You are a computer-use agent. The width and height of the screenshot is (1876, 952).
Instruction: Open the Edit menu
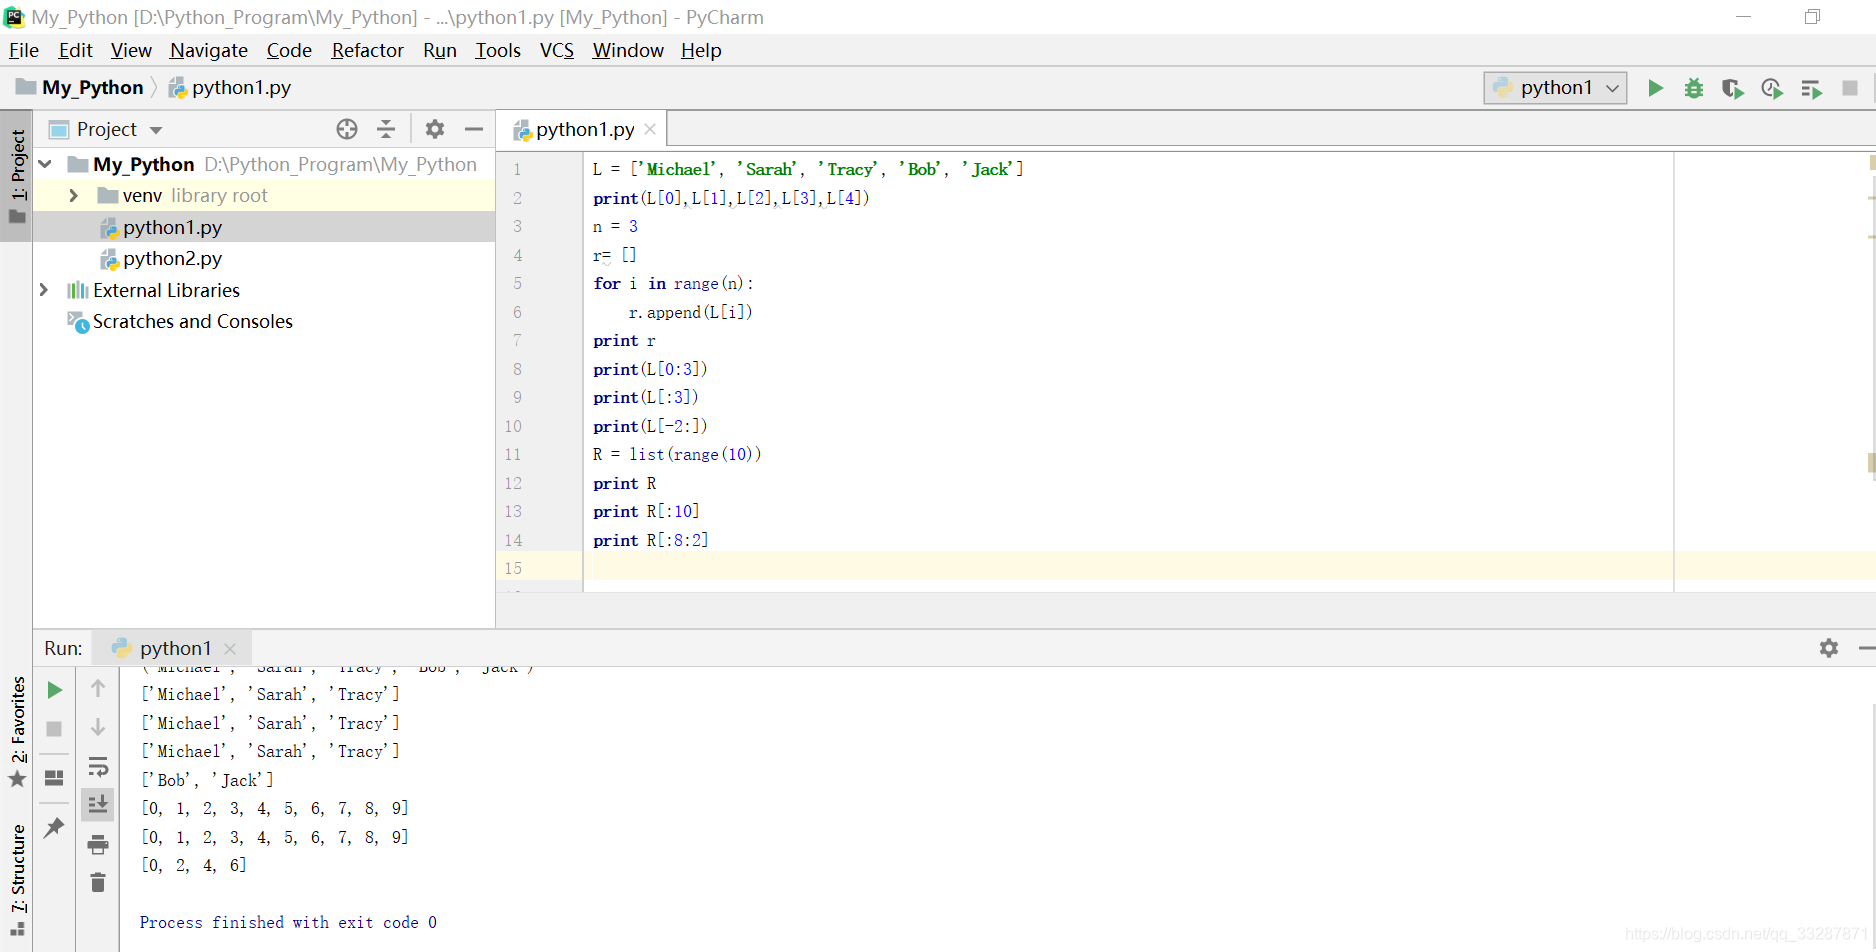[x=75, y=50]
